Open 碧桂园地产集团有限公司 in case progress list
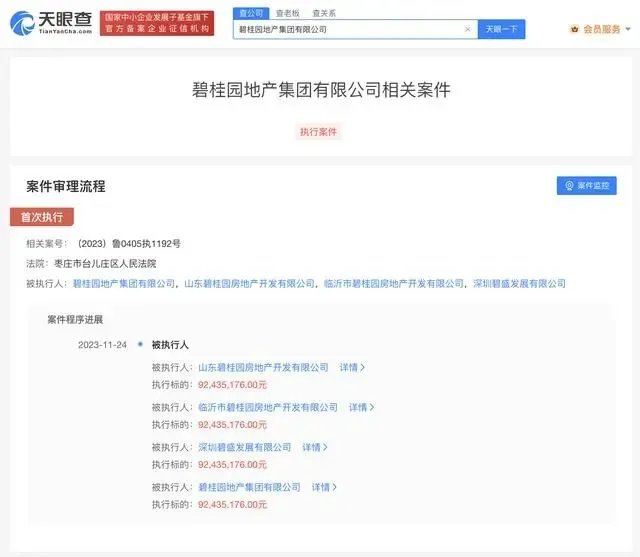 click(x=249, y=487)
